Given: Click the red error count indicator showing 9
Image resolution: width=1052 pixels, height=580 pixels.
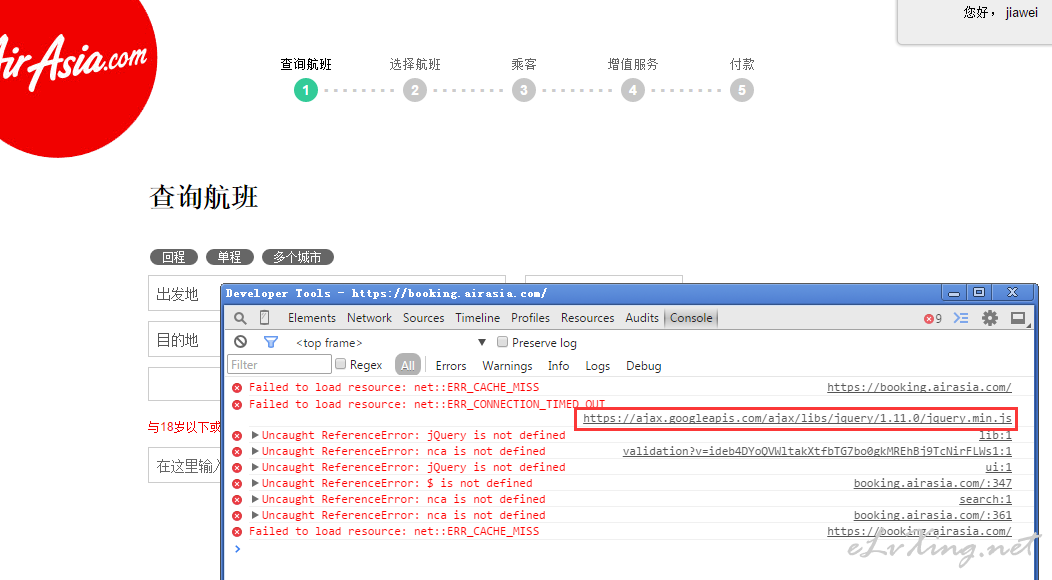Looking at the screenshot, I should point(933,318).
